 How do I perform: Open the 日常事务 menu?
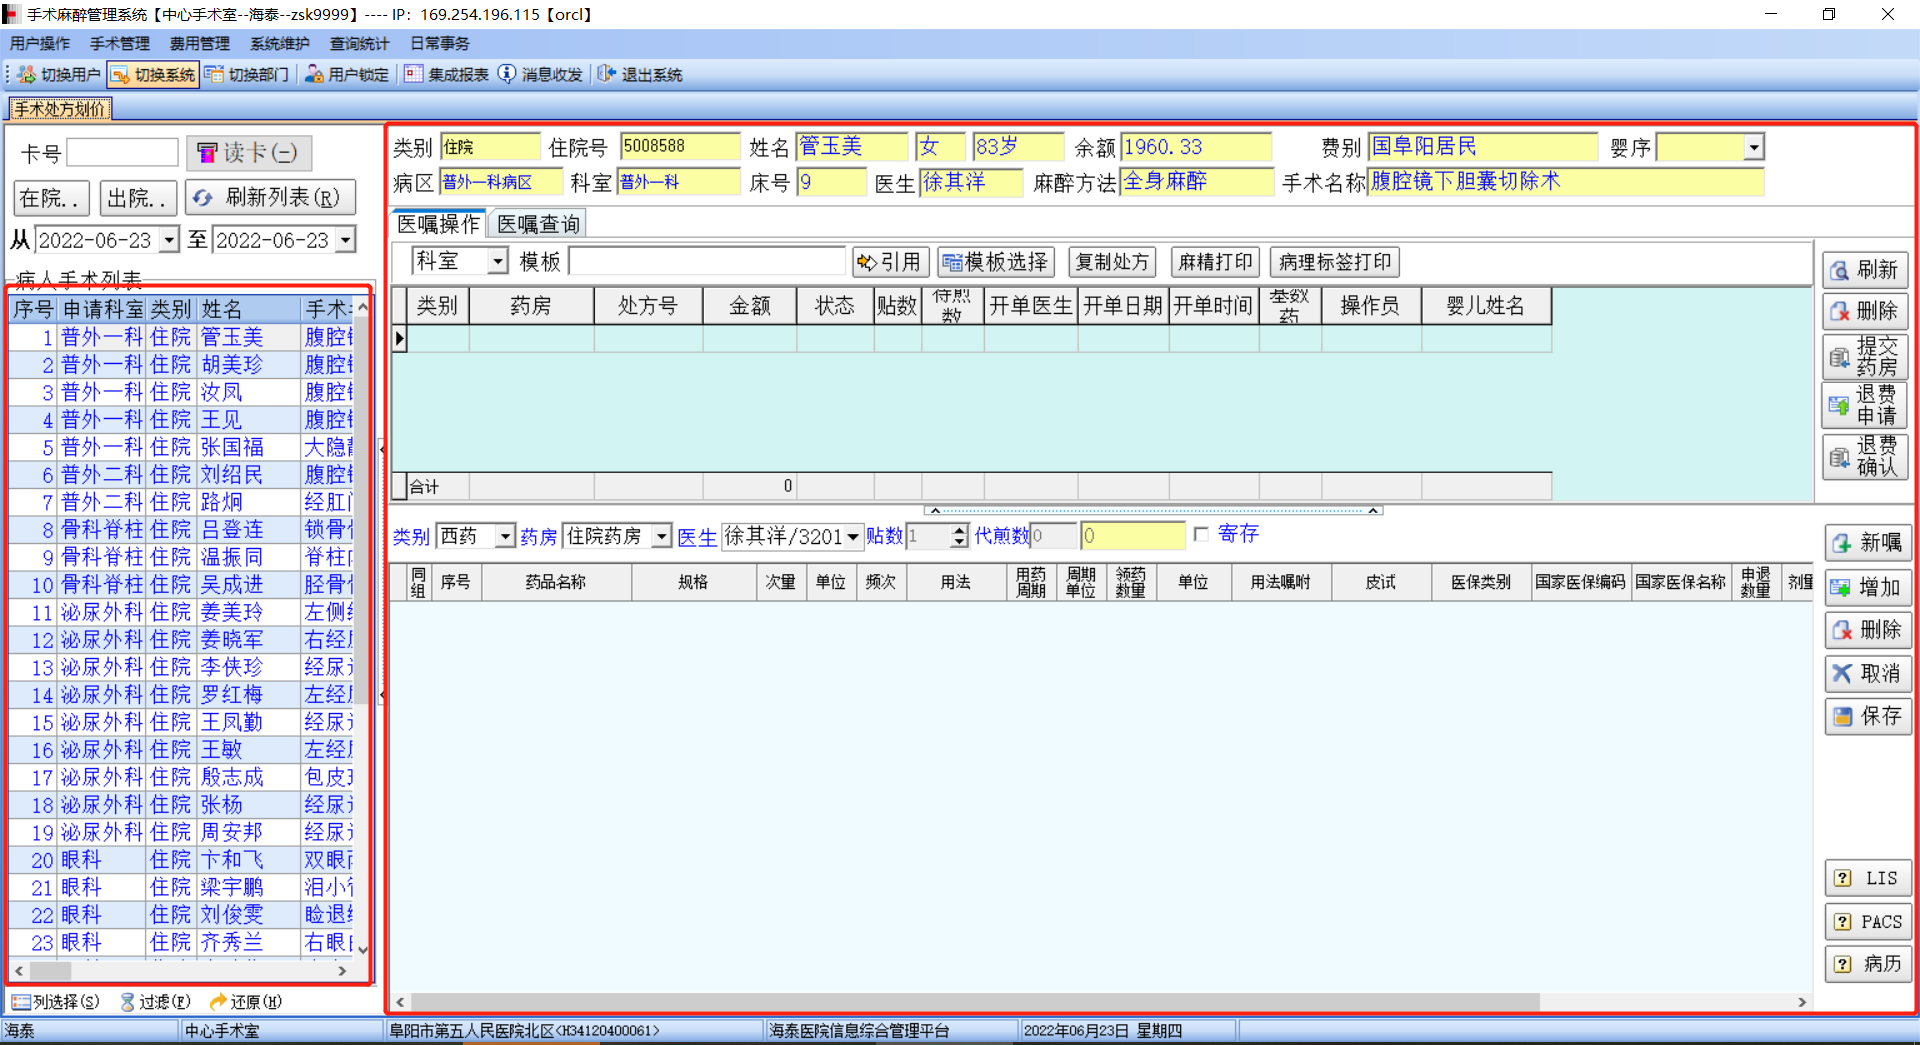coord(440,44)
